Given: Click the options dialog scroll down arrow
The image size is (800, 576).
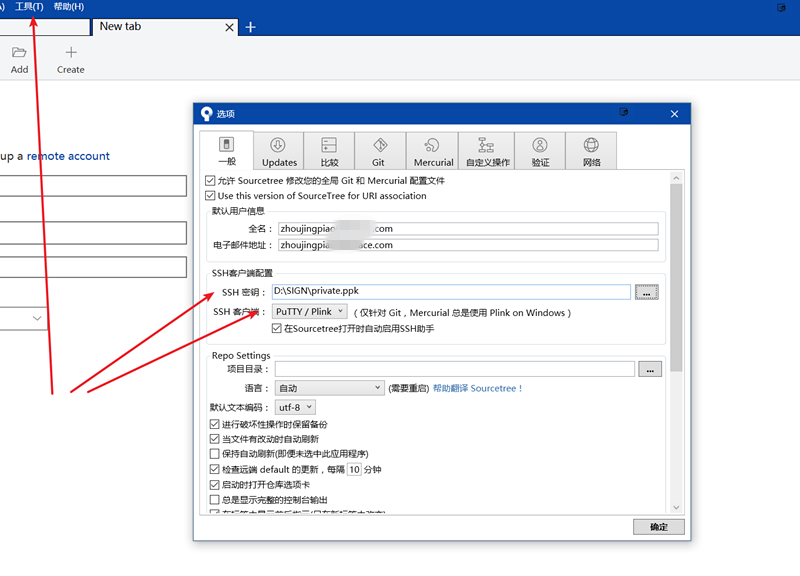Looking at the screenshot, I should [x=676, y=507].
